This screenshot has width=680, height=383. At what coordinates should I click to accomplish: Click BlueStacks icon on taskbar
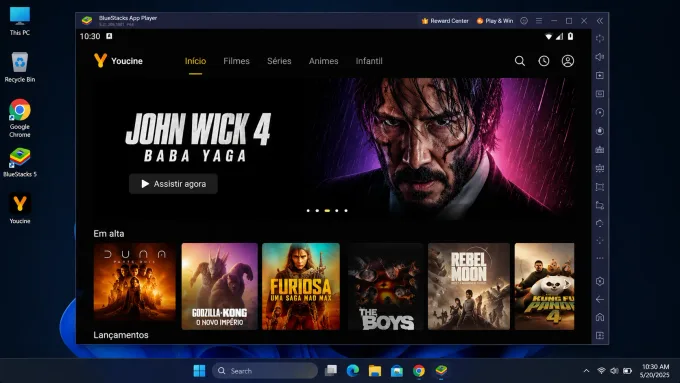[x=441, y=371]
